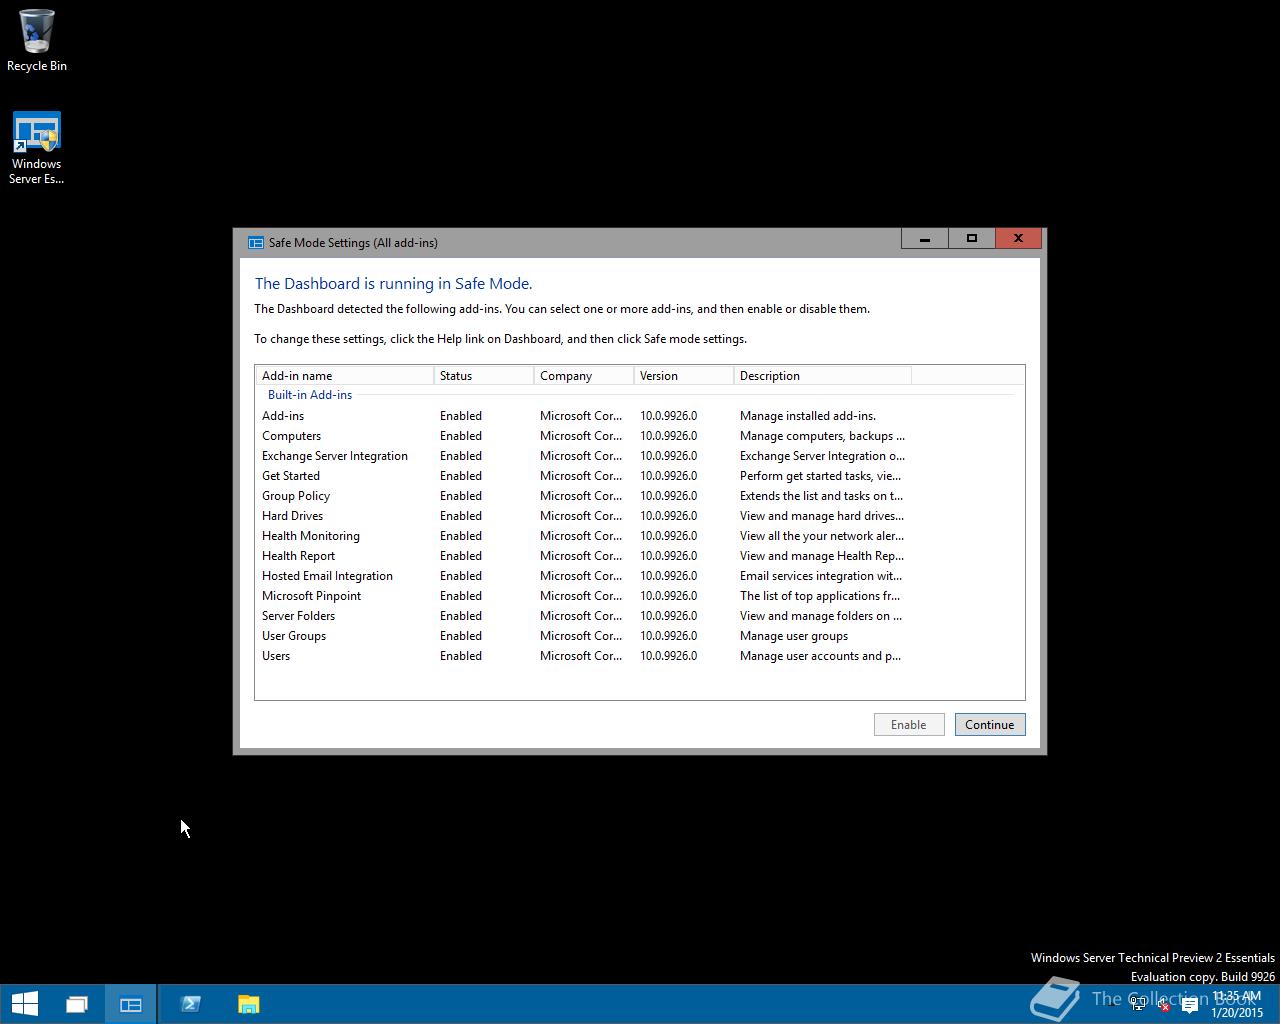Open the Start menu

(x=24, y=1004)
